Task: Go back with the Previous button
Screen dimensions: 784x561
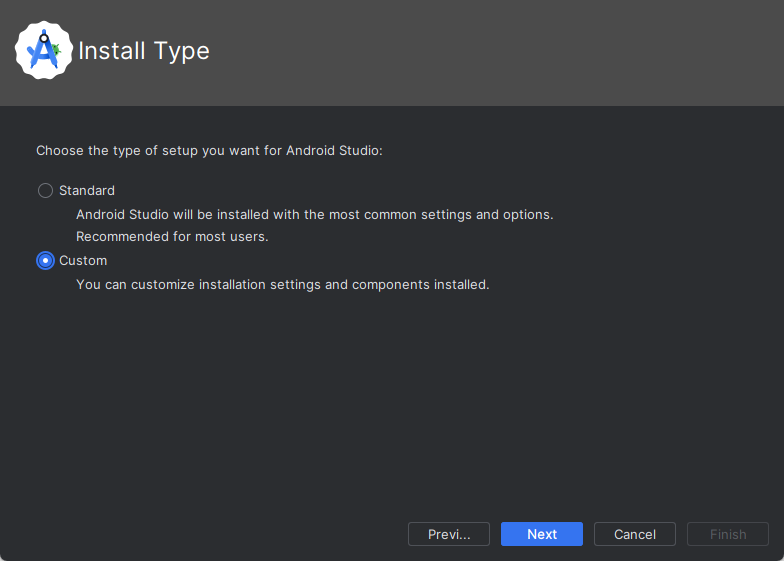Action: point(448,534)
